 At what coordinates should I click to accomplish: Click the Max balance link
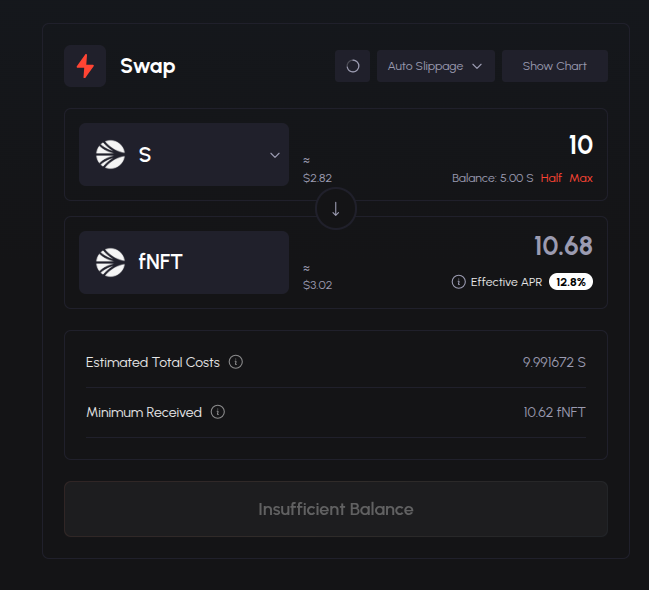pos(581,178)
